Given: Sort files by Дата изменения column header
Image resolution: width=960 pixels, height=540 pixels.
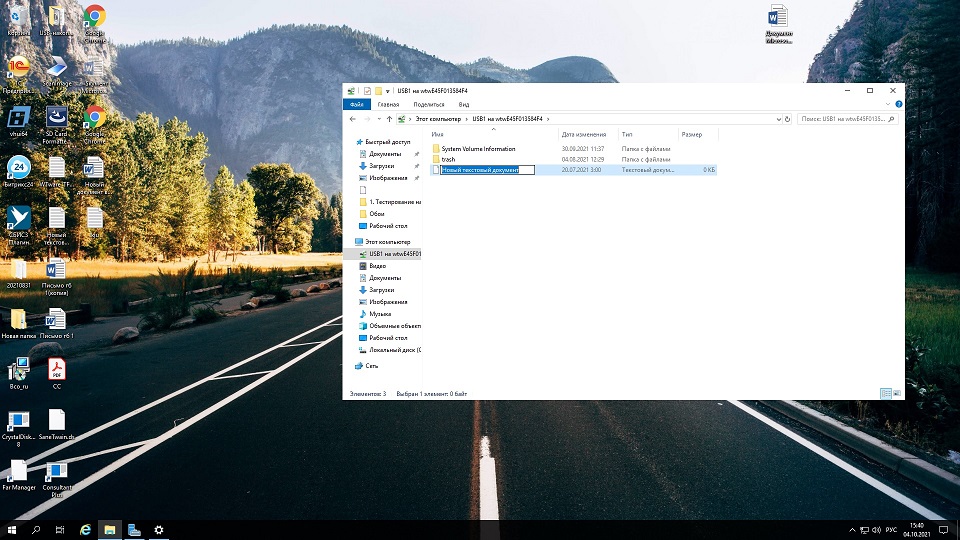Looking at the screenshot, I should coord(583,134).
